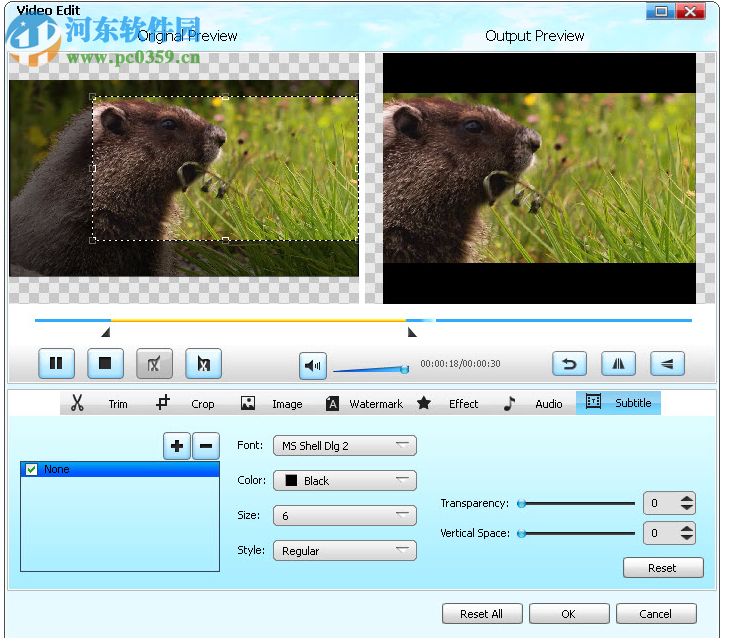The width and height of the screenshot is (729, 638).
Task: Confirm edits with the OK button
Action: coord(569,614)
